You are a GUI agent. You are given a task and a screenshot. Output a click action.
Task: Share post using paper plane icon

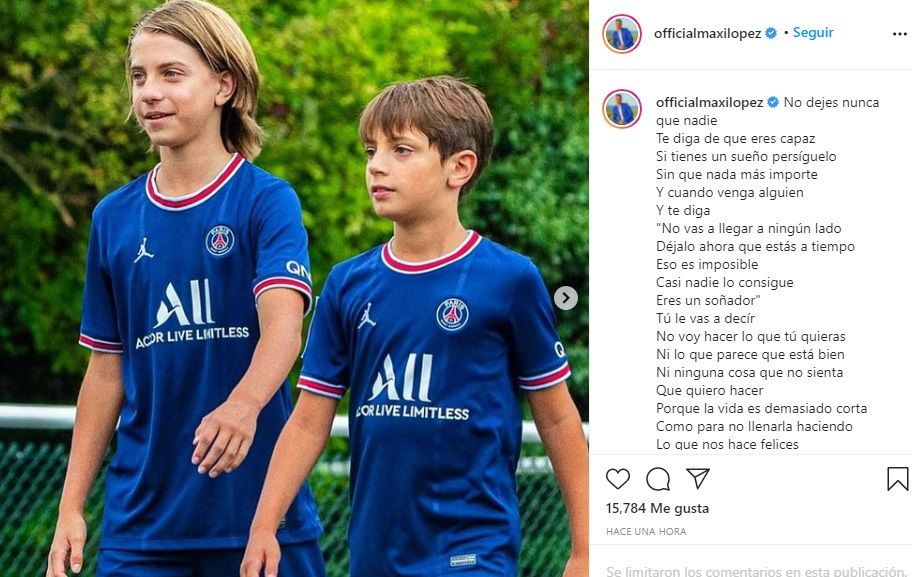(697, 478)
